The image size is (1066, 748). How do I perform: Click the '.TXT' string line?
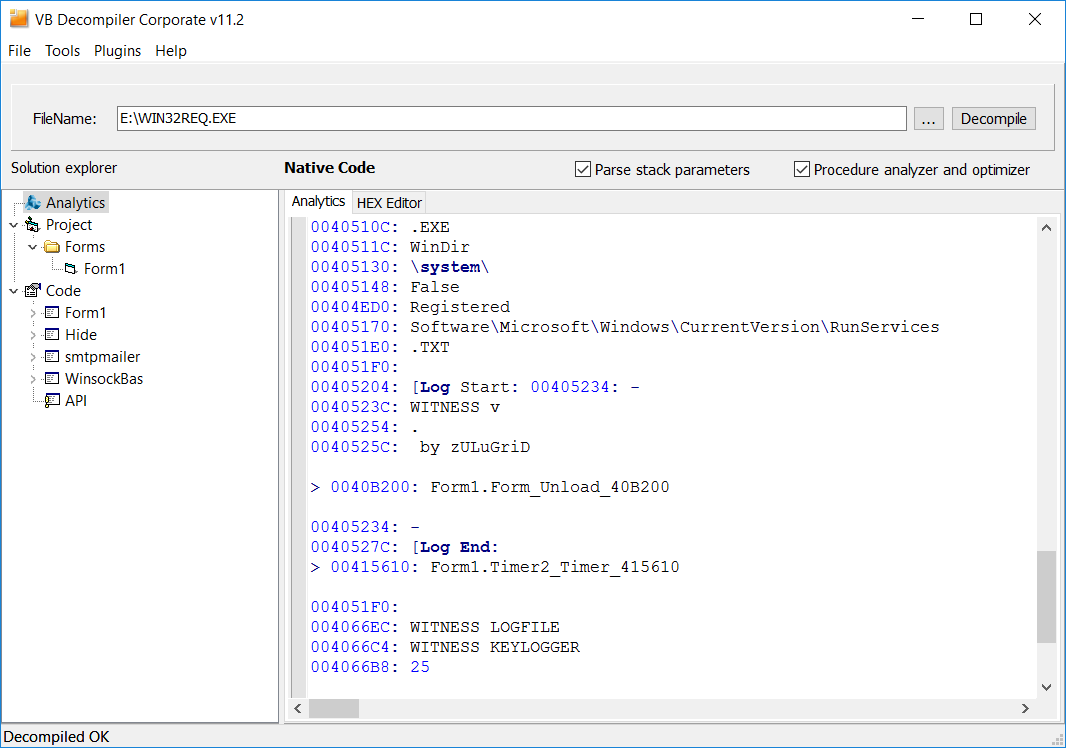click(430, 347)
